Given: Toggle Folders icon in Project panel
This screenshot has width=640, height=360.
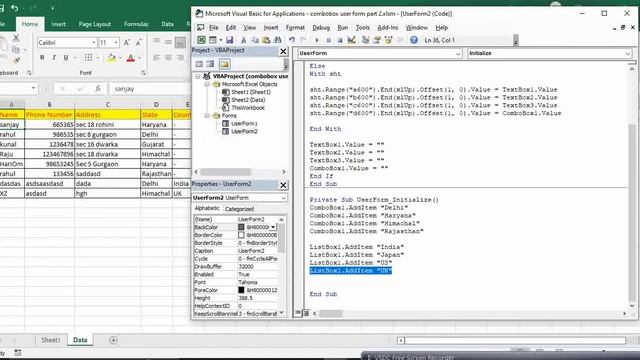Looking at the screenshot, I should (224, 64).
